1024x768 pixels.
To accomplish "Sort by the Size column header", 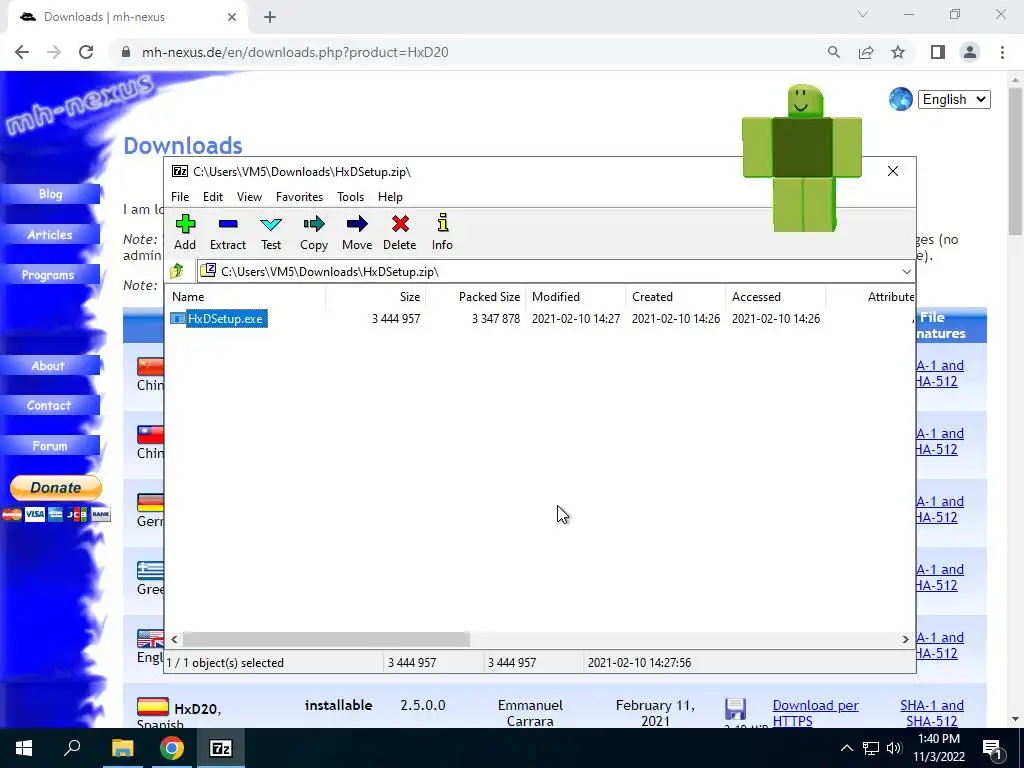I will coord(376,296).
